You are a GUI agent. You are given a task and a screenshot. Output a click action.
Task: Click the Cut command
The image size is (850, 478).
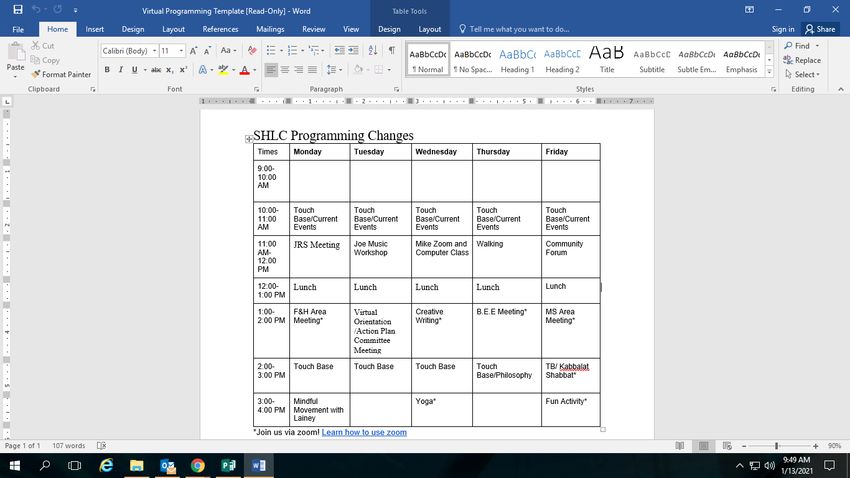coord(43,46)
